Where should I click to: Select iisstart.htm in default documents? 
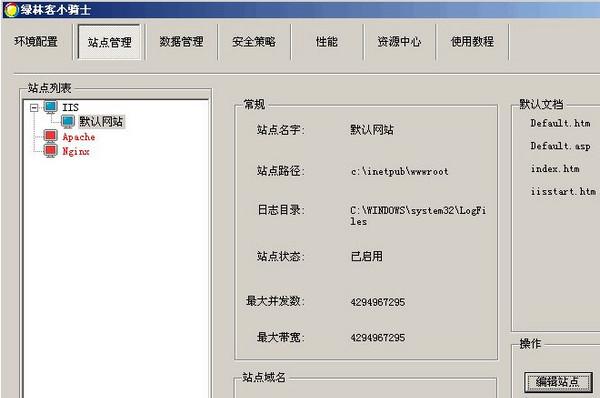(563, 191)
